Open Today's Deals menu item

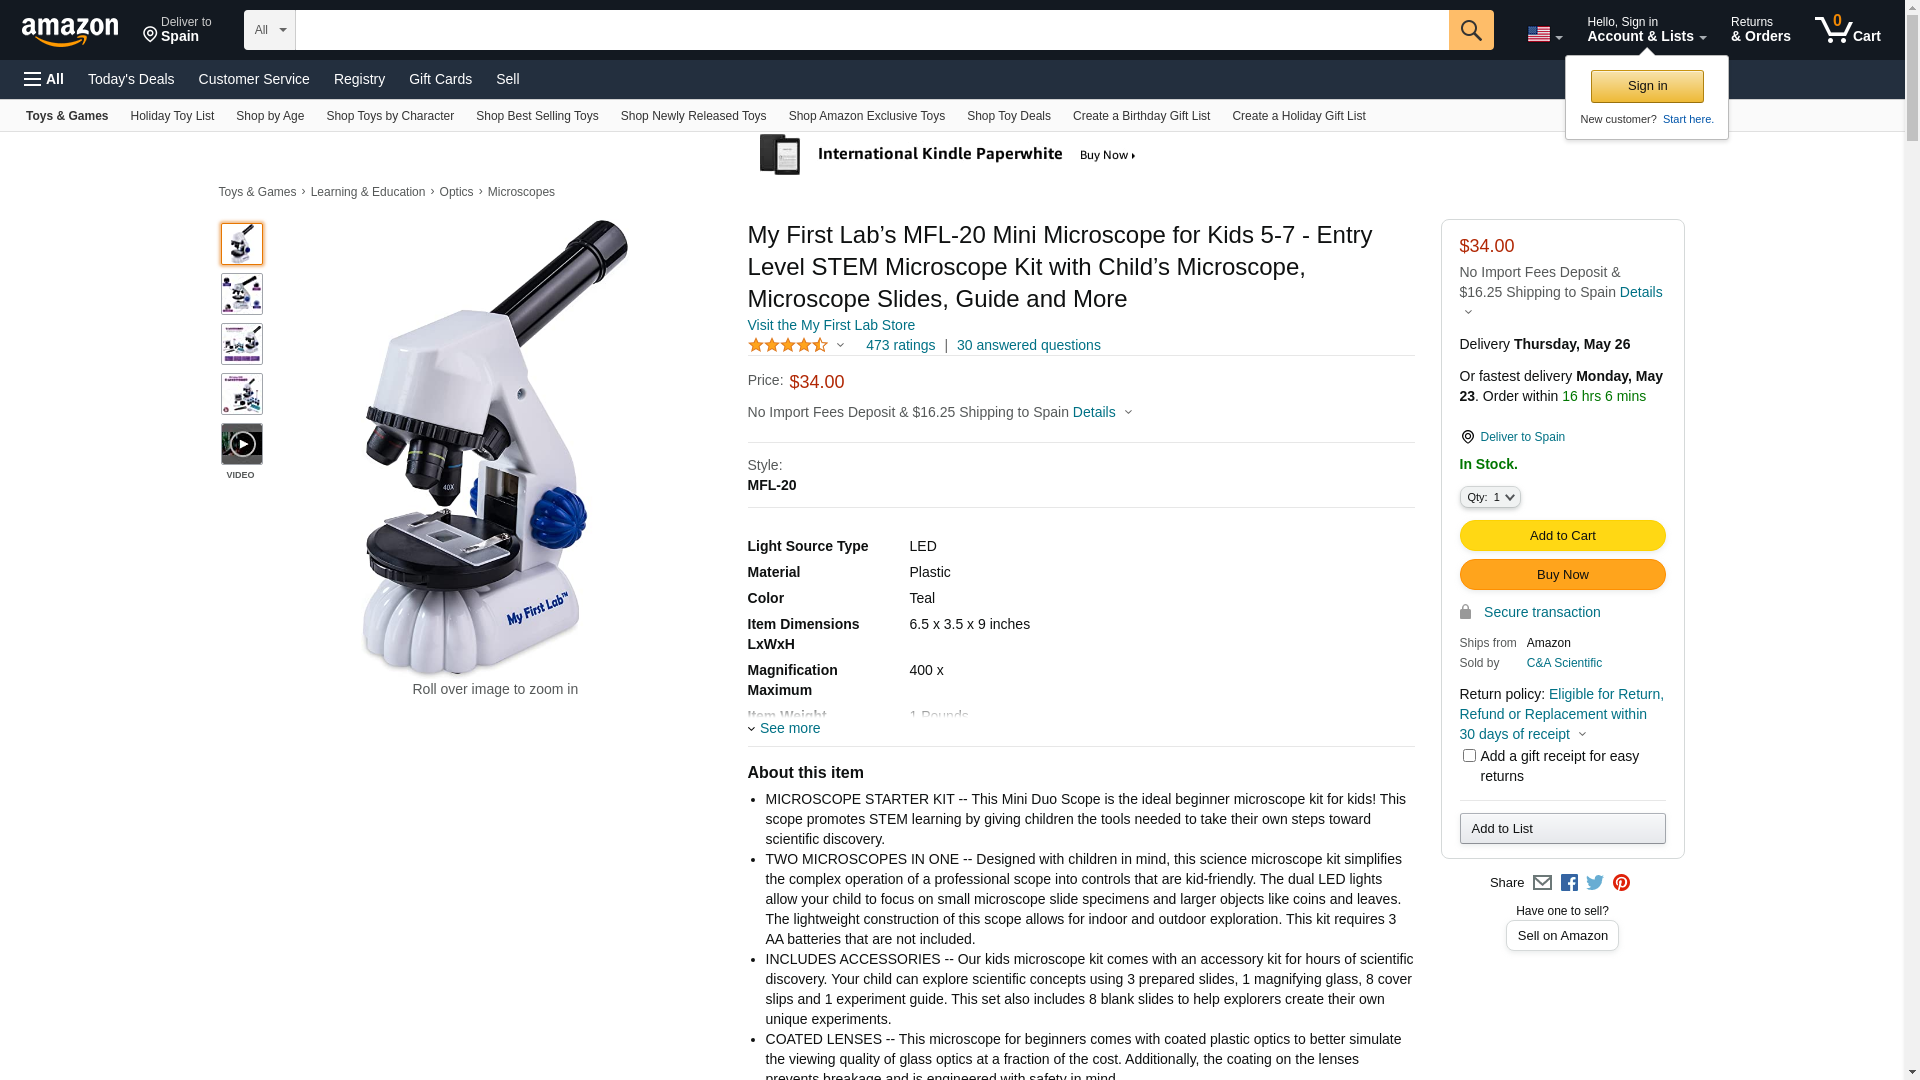coord(131,79)
